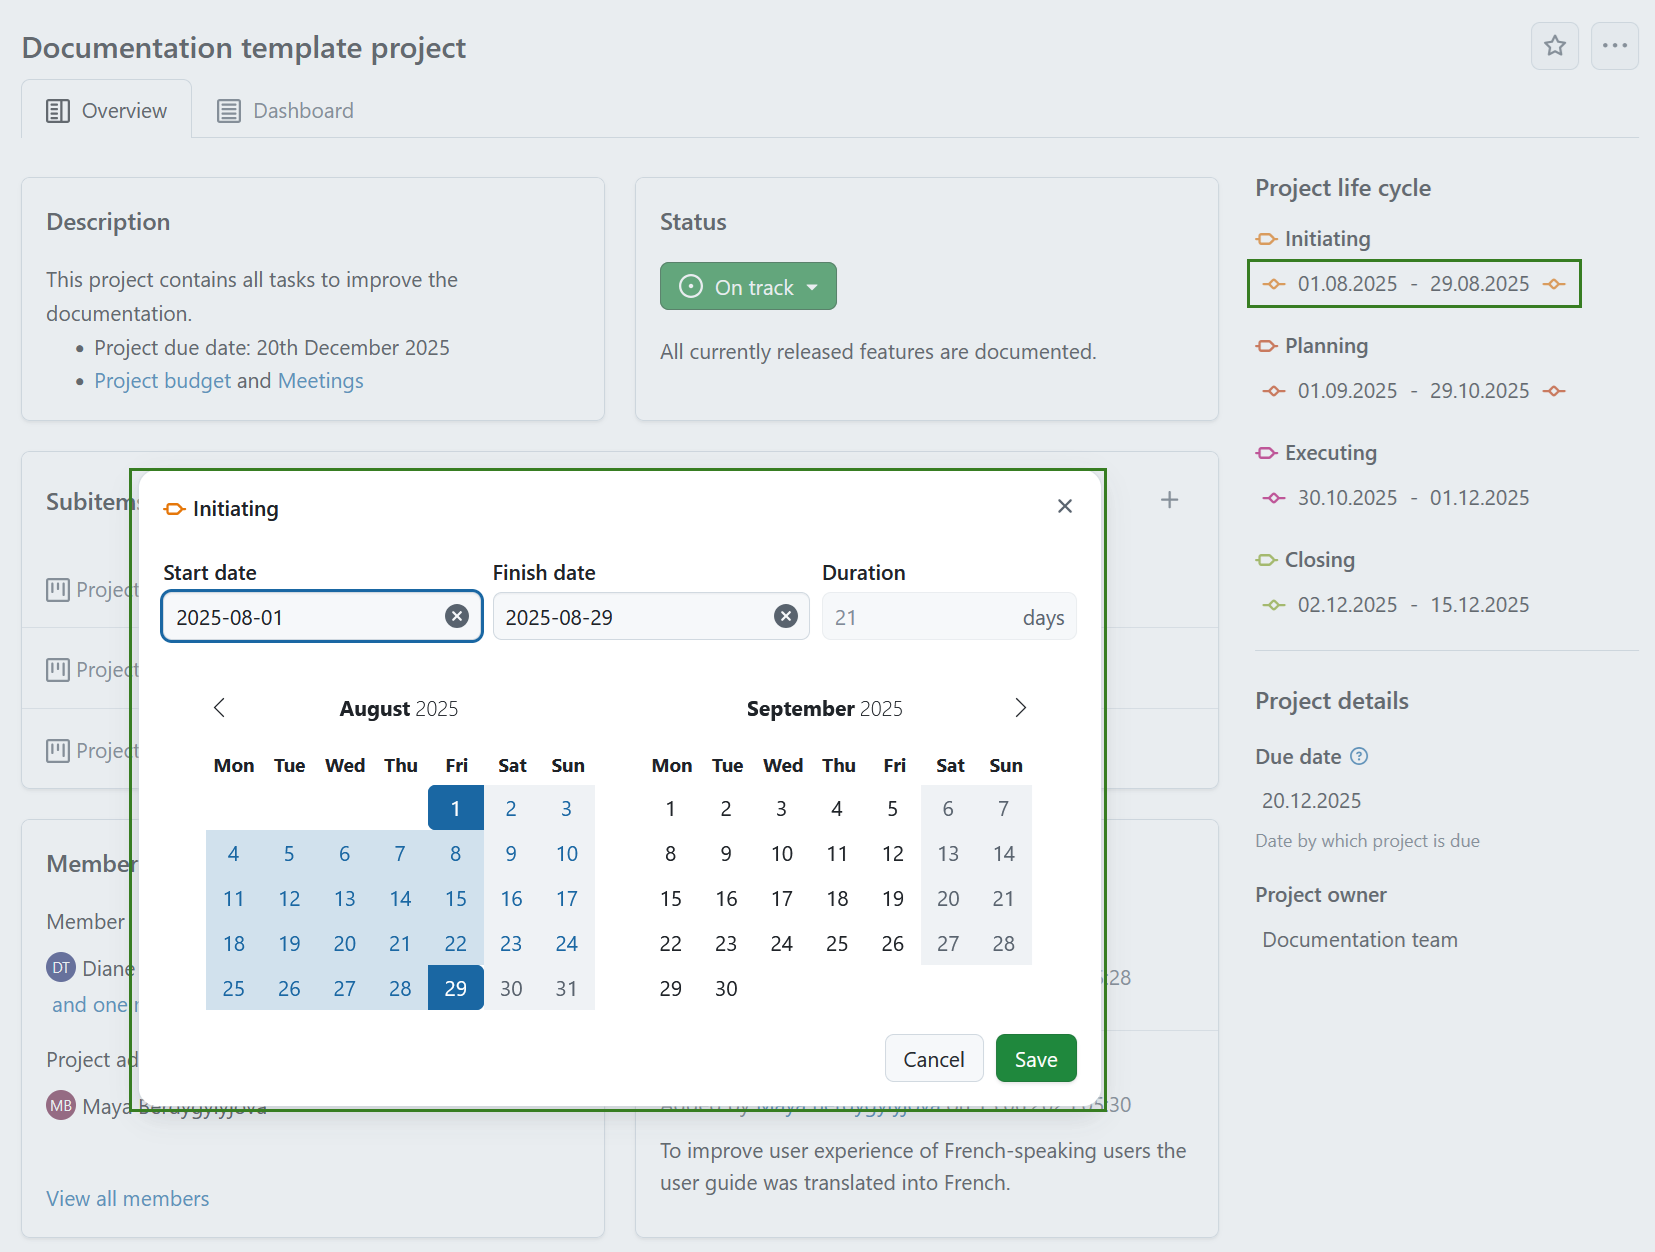Image resolution: width=1655 pixels, height=1252 pixels.
Task: Open the On track status dropdown
Action: [x=748, y=286]
